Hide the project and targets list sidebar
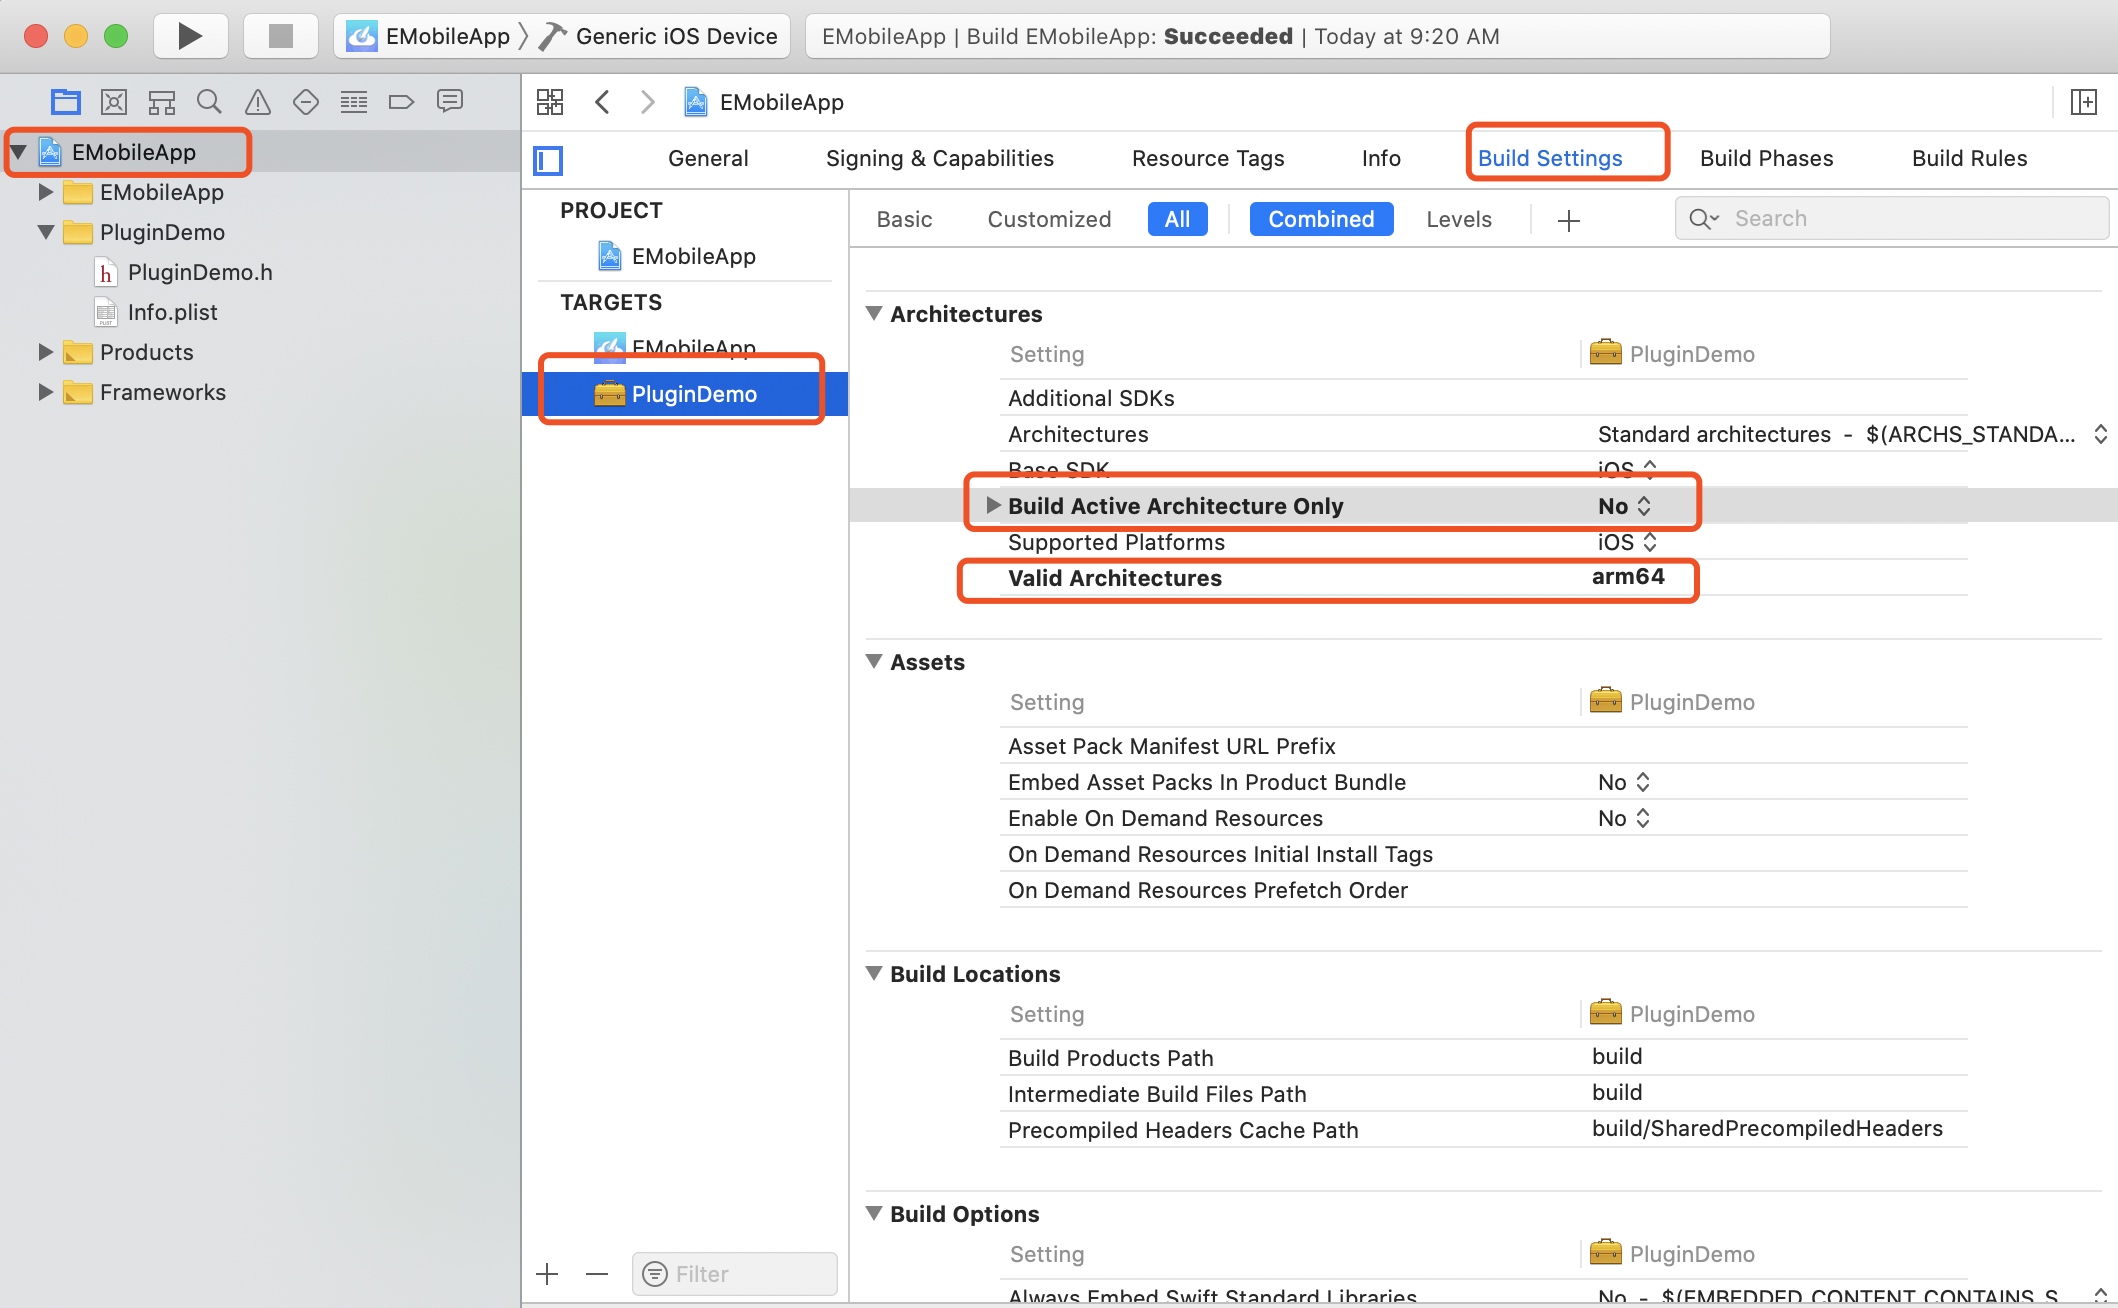Image resolution: width=2118 pixels, height=1308 pixels. [x=548, y=160]
